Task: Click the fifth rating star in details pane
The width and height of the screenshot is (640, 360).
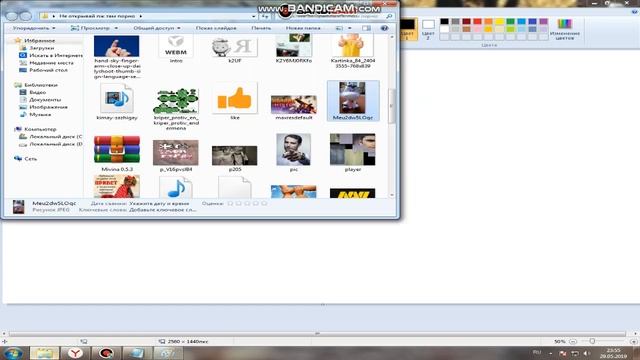Action: coord(264,203)
